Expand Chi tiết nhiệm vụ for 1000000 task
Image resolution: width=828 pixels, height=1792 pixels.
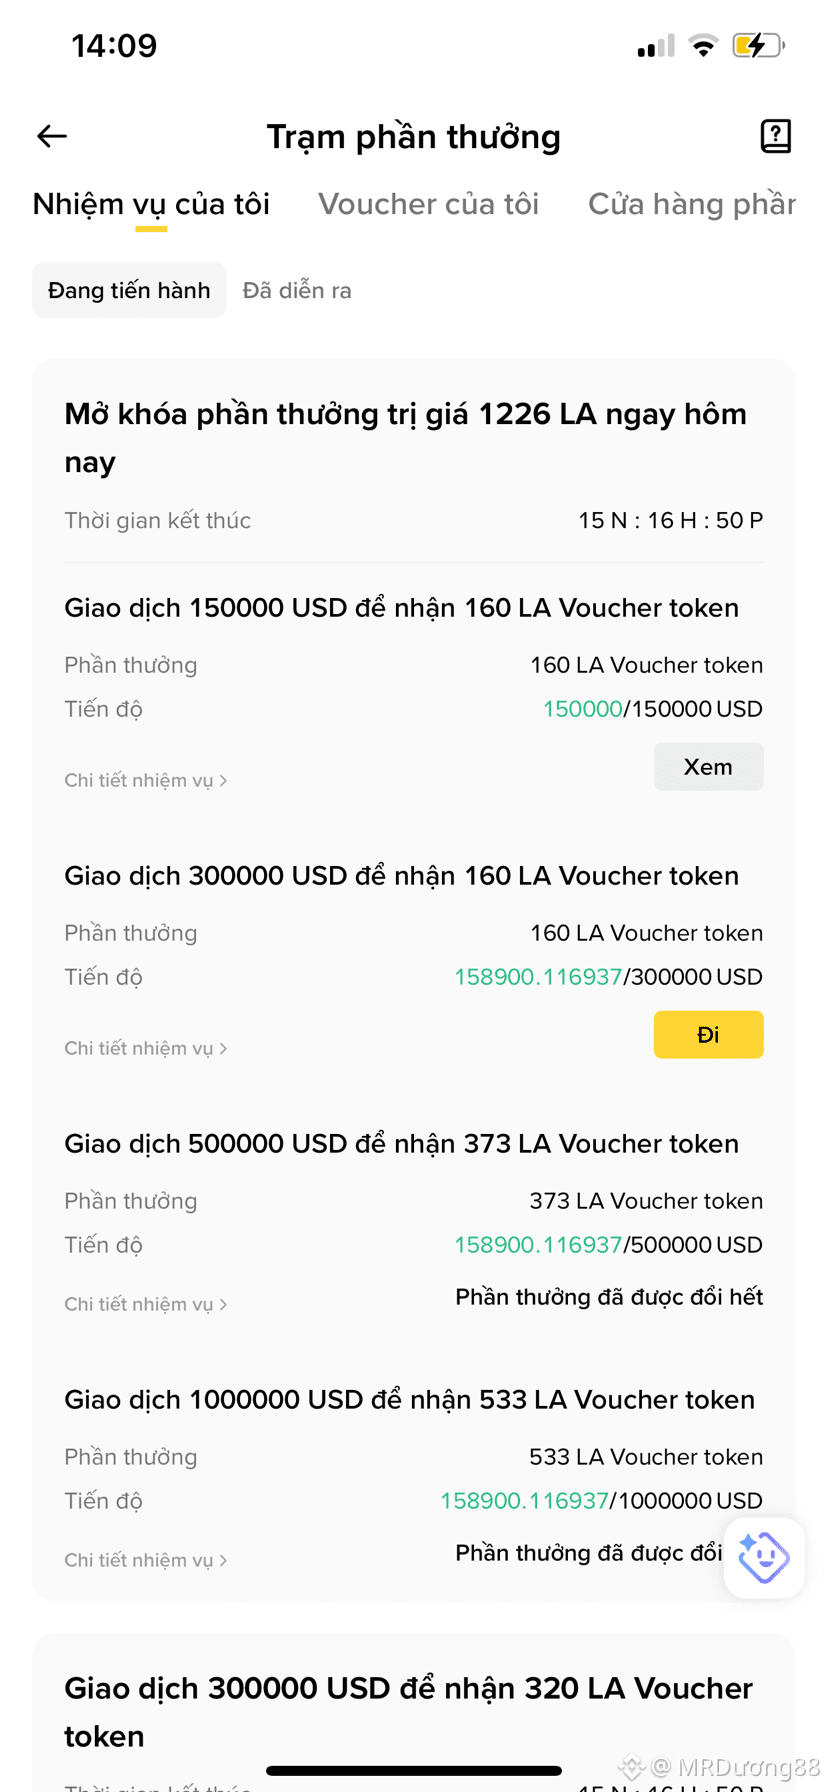pyautogui.click(x=146, y=1560)
